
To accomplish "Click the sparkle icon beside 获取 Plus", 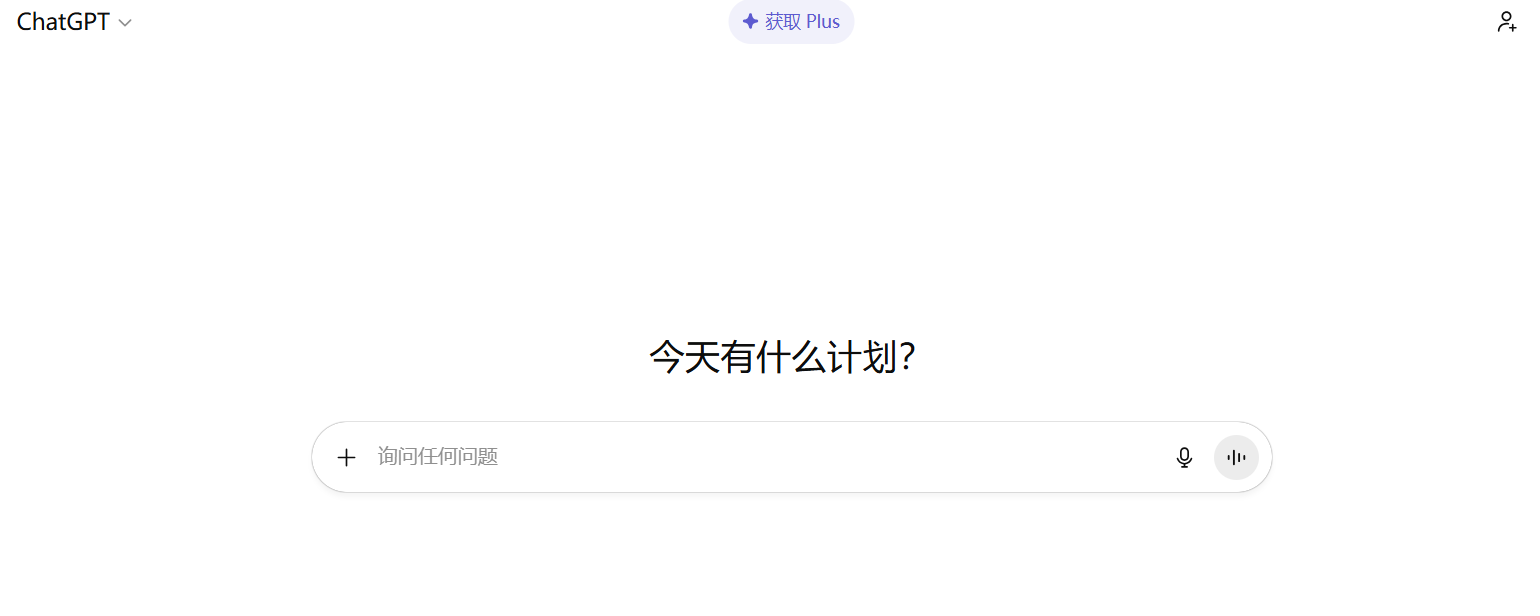I will (x=750, y=21).
